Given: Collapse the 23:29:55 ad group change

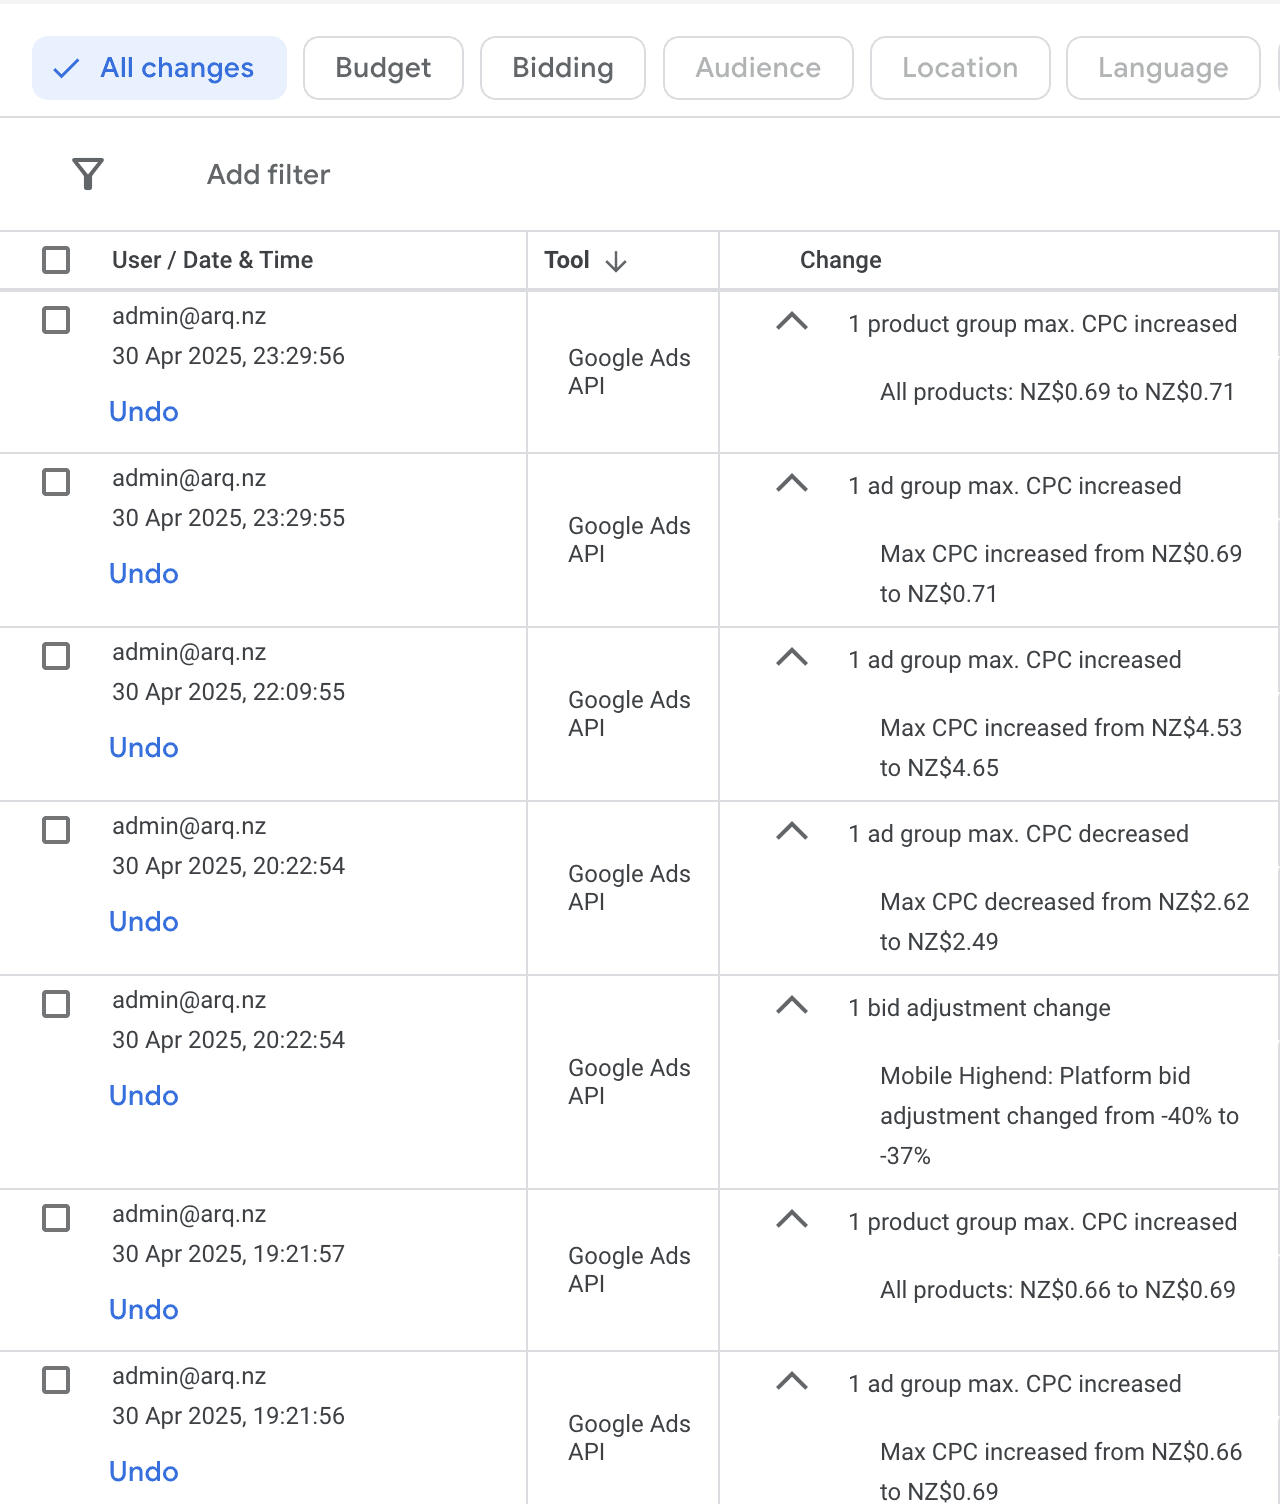Looking at the screenshot, I should tap(792, 484).
